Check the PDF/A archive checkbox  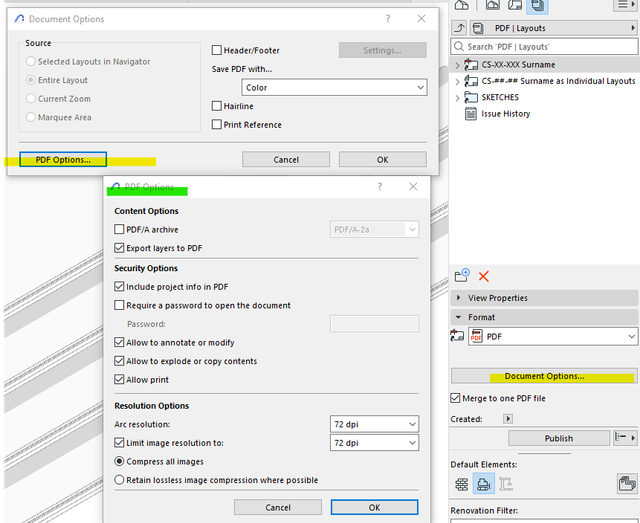coord(119,229)
